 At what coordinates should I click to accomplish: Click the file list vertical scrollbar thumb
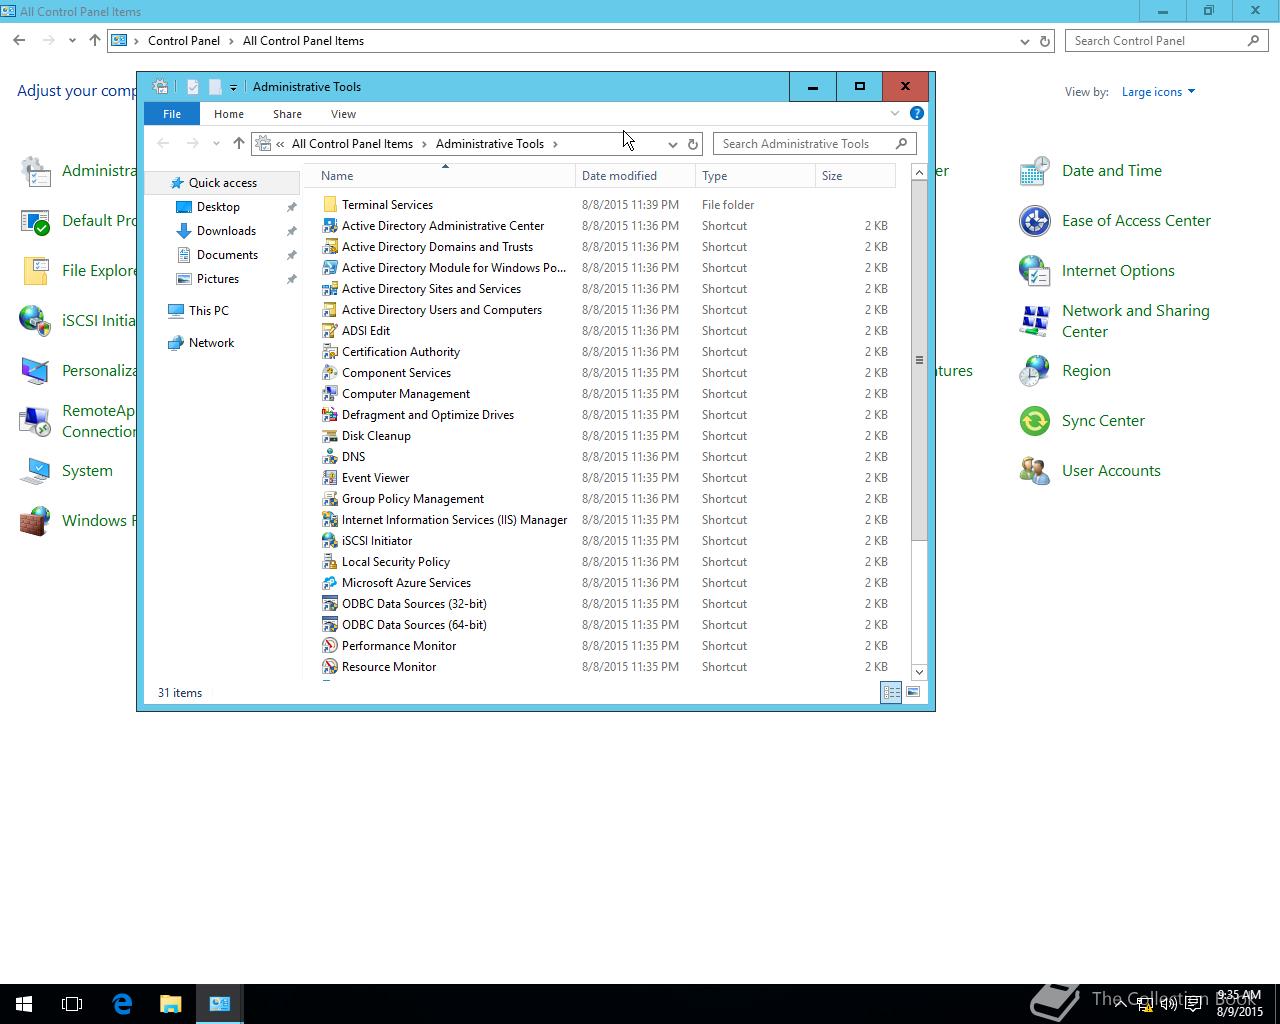click(919, 360)
